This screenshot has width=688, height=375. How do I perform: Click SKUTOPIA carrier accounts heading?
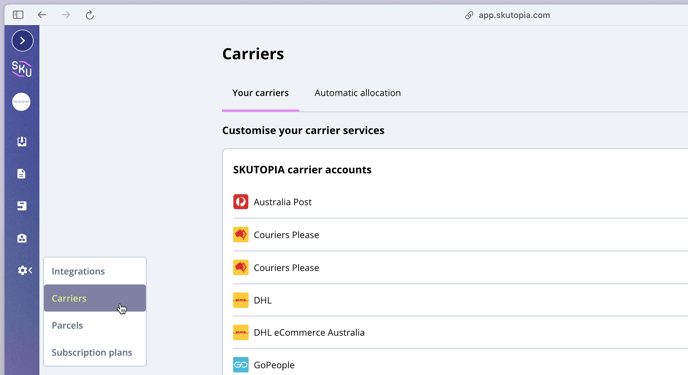point(302,170)
